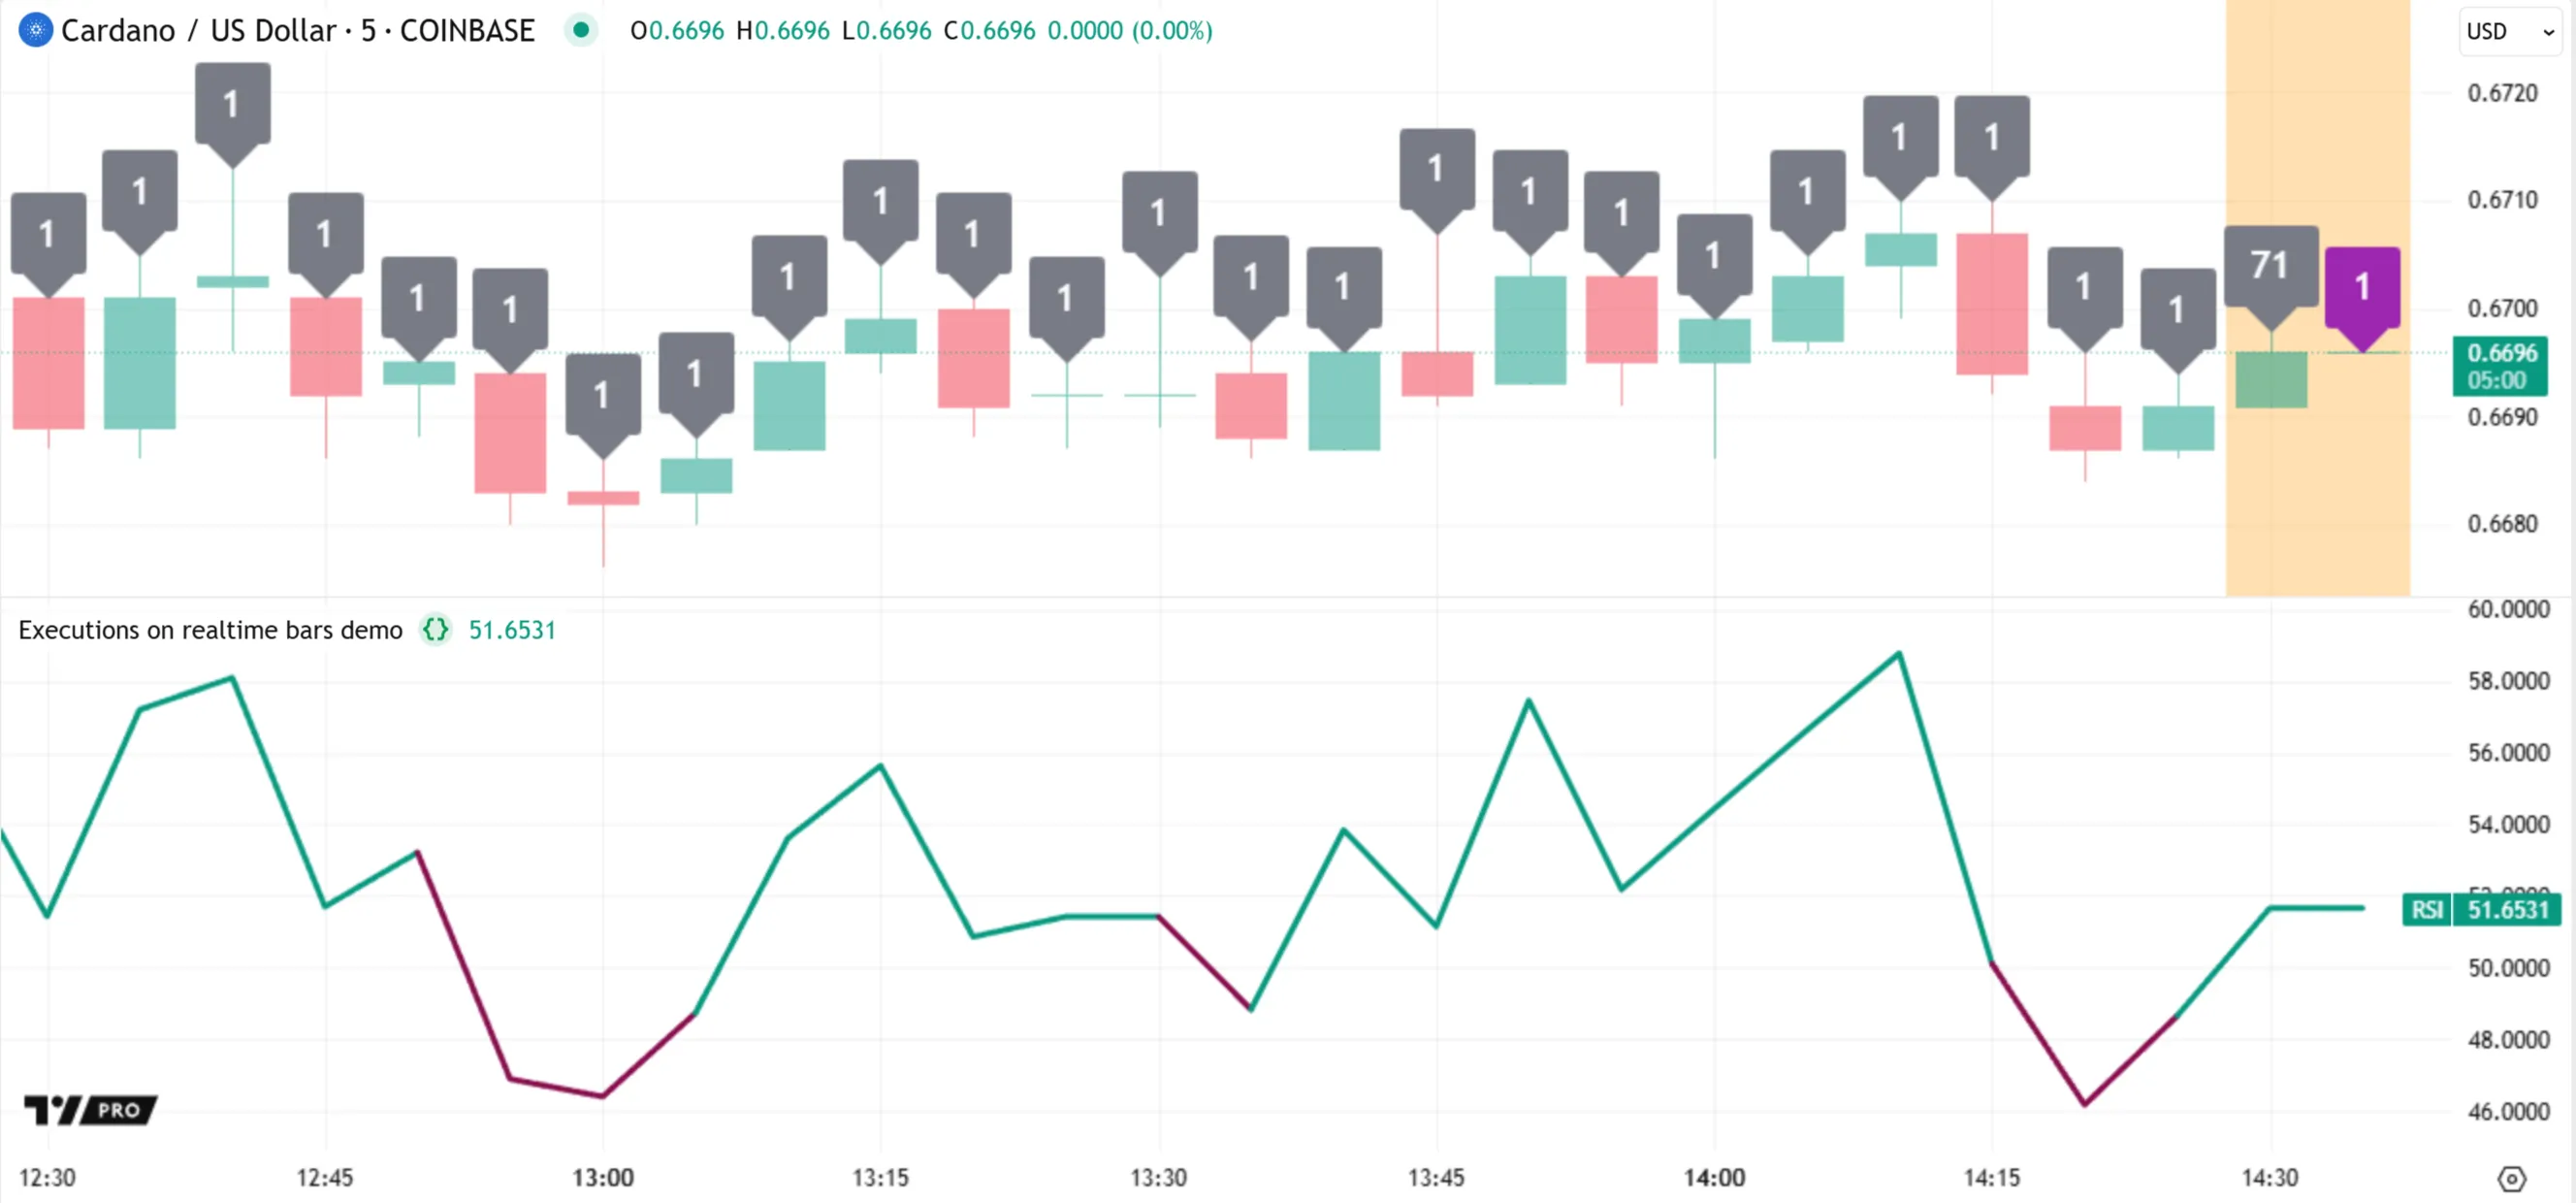
Task: Click the green market status indicator dot
Action: coord(581,30)
